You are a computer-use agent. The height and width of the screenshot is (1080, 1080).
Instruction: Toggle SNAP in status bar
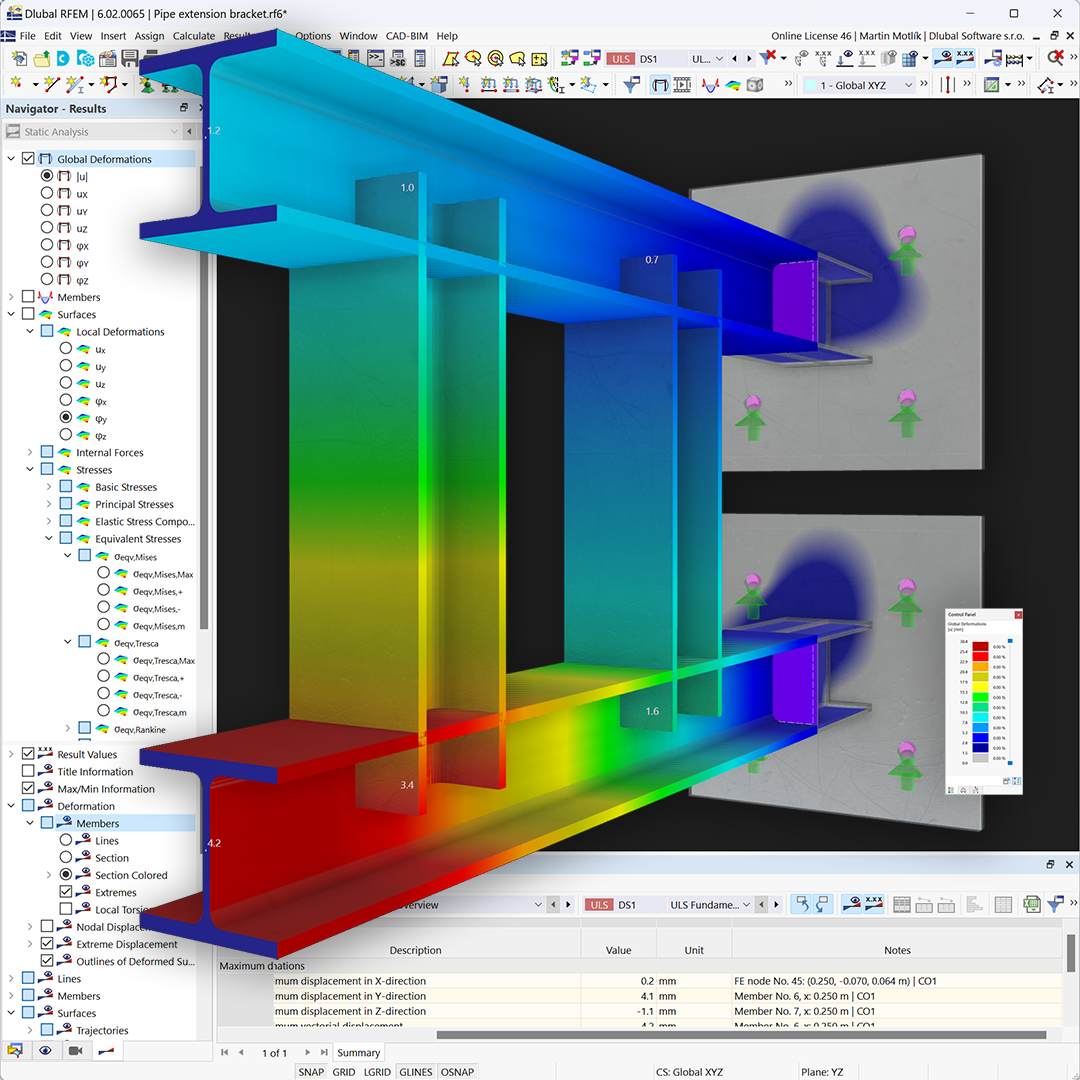(x=311, y=1072)
